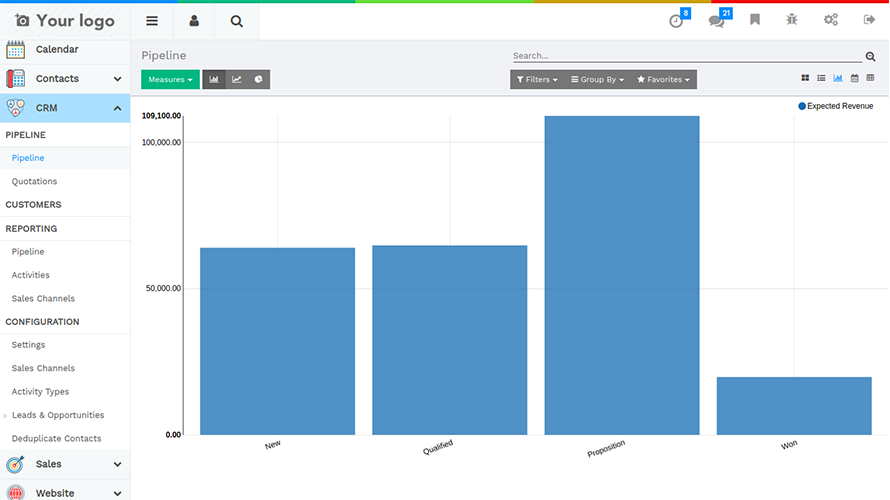Screen dimensions: 890x500
Task: Click the Your logo text
Action: click(x=75, y=21)
